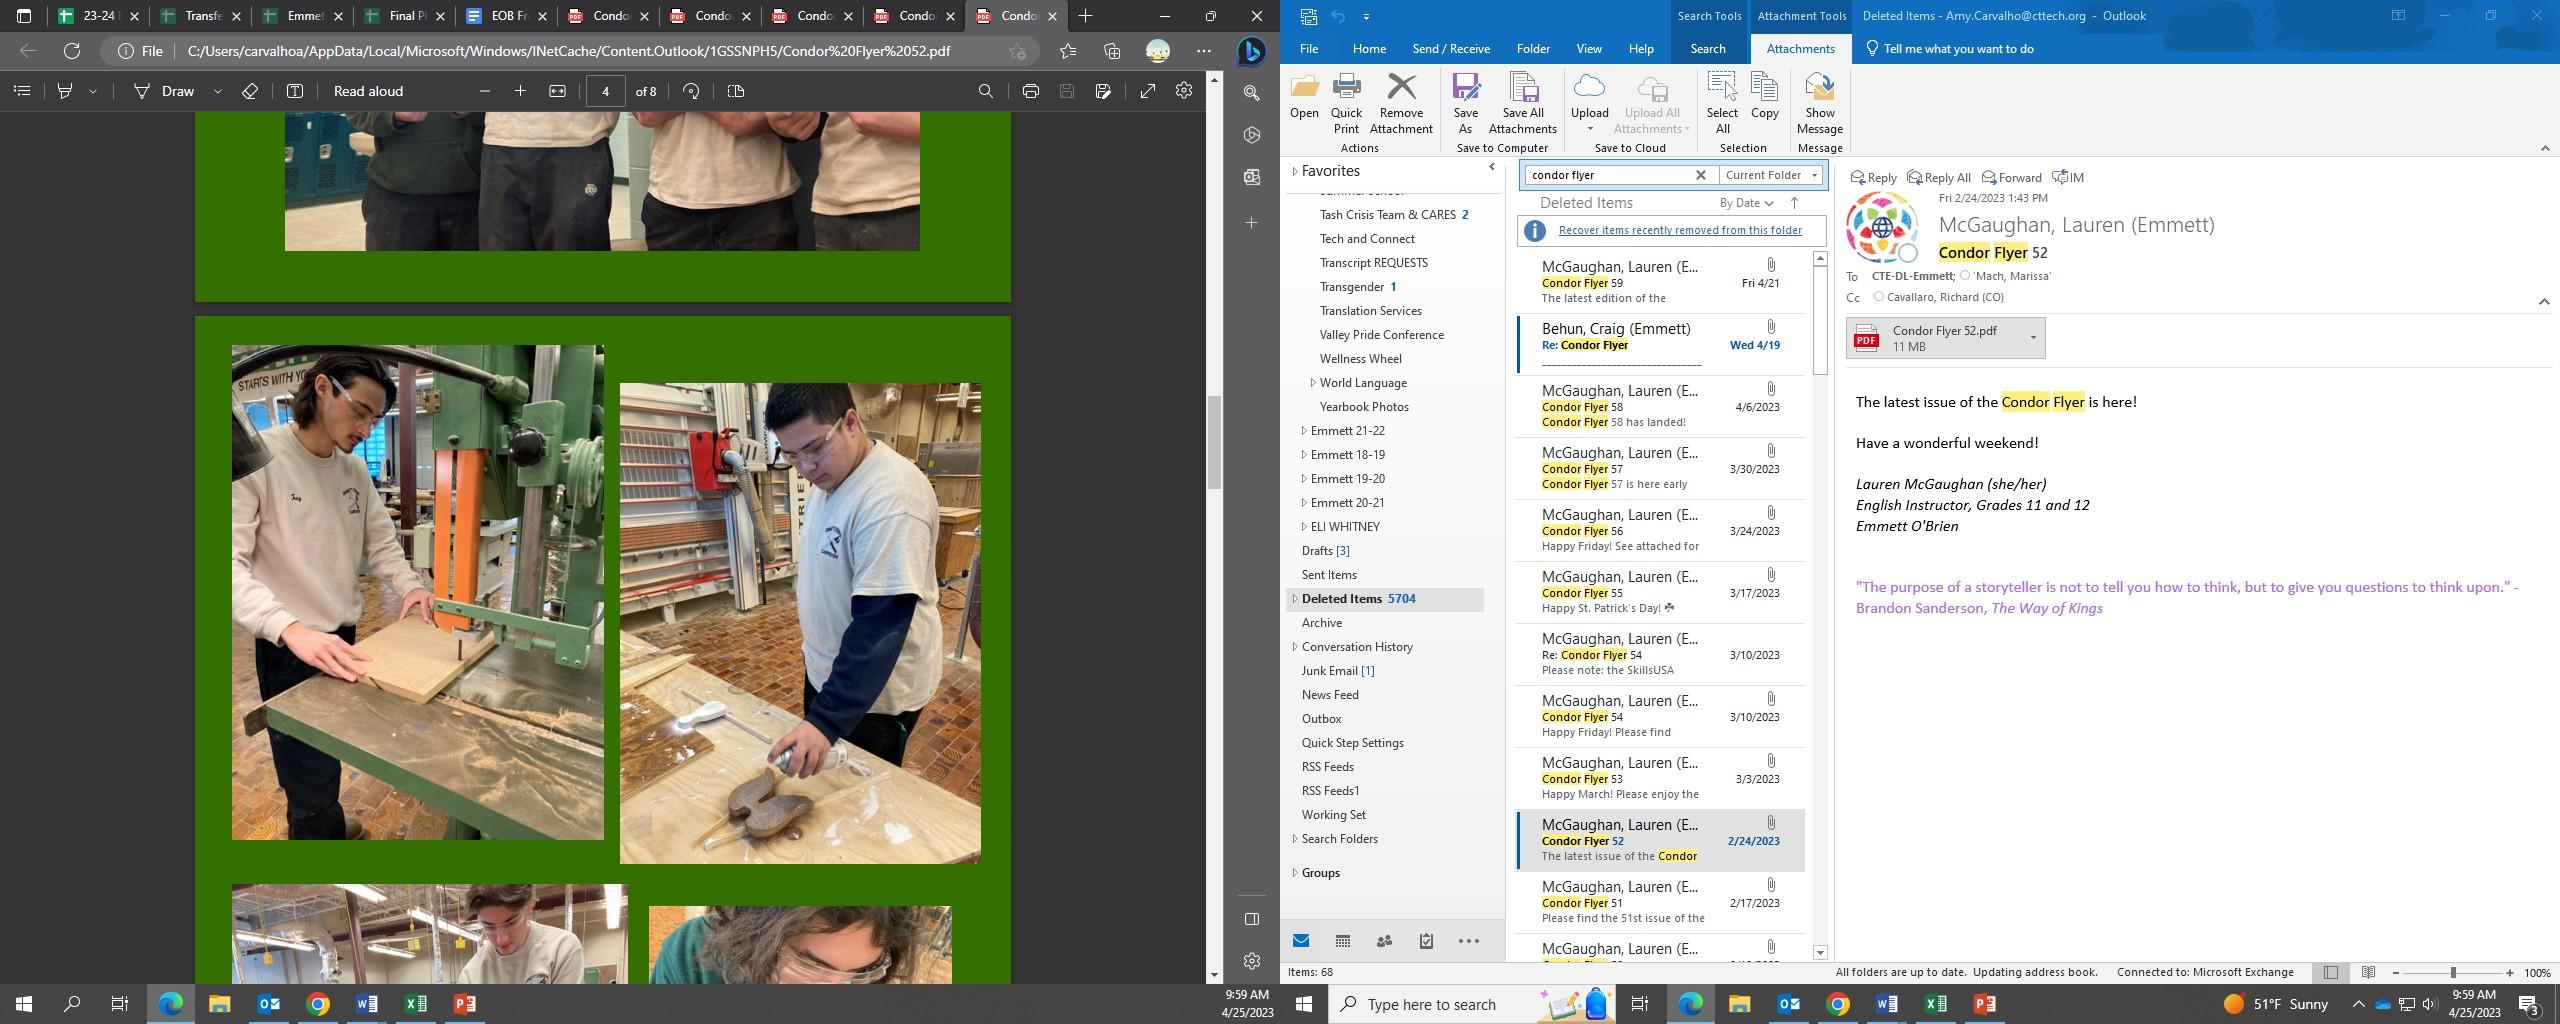
Task: Click Show Message in the Outlook ribbon
Action: tap(1819, 104)
